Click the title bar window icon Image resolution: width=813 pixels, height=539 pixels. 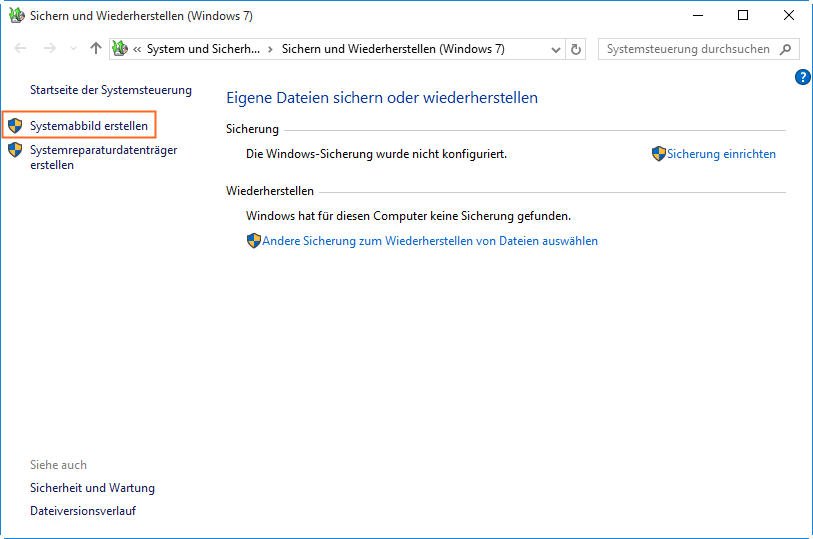click(17, 15)
